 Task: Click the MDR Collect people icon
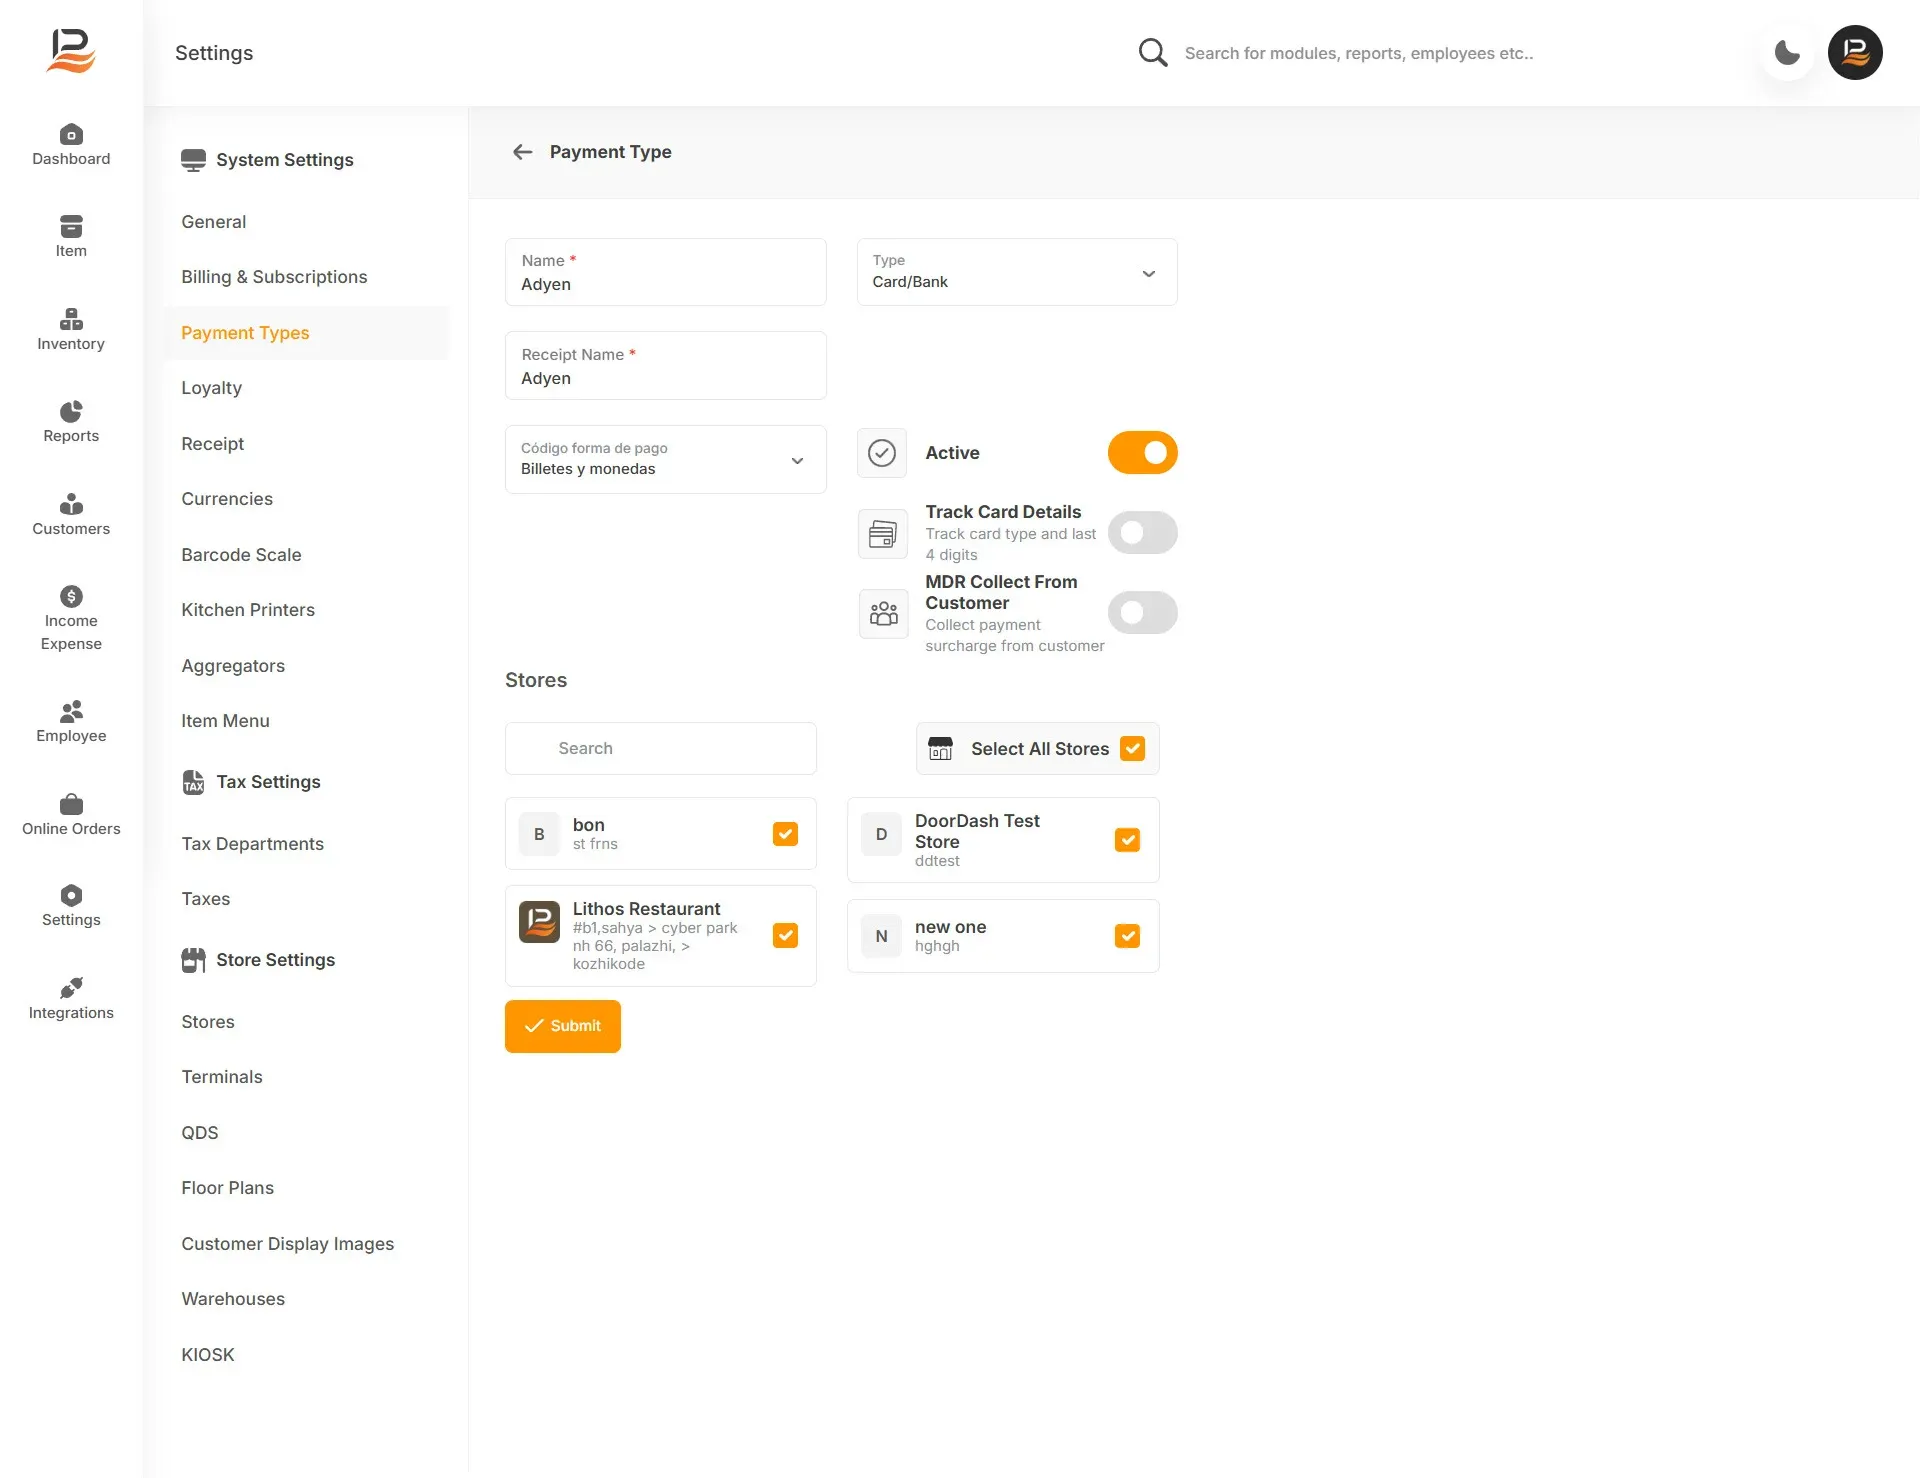coord(883,613)
